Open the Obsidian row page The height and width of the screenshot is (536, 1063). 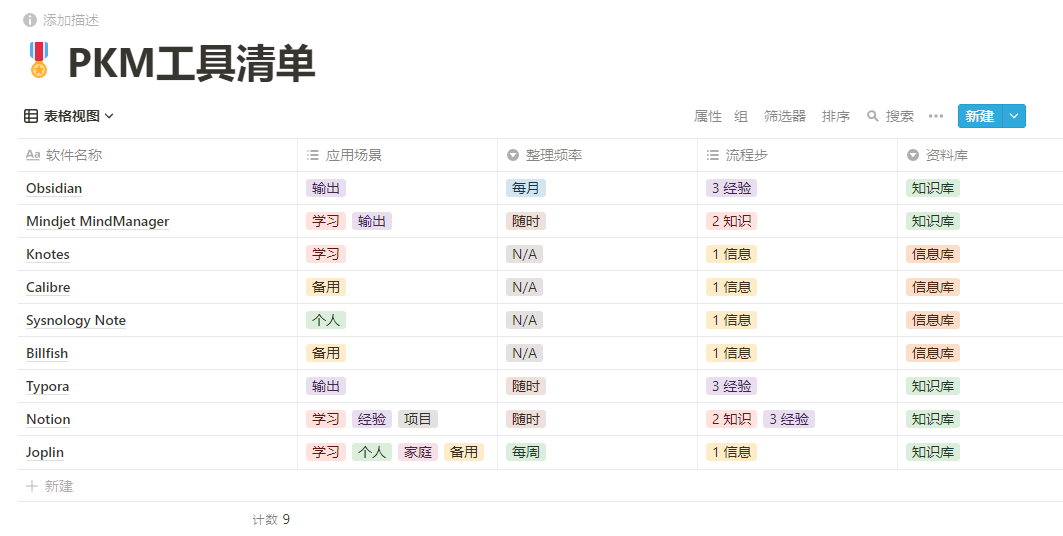coord(54,188)
